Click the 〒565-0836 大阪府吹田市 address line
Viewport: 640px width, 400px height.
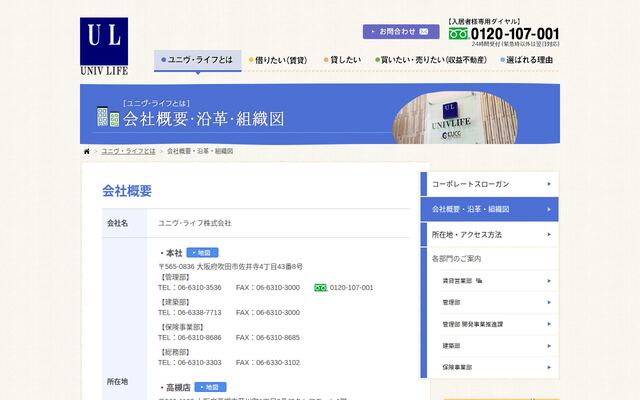click(x=231, y=267)
